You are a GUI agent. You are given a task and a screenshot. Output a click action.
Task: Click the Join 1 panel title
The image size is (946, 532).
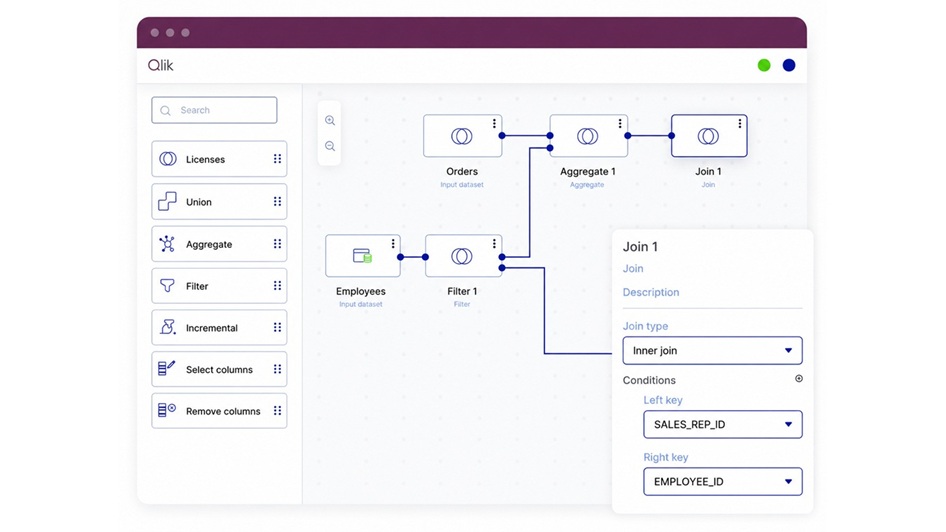[x=640, y=247]
